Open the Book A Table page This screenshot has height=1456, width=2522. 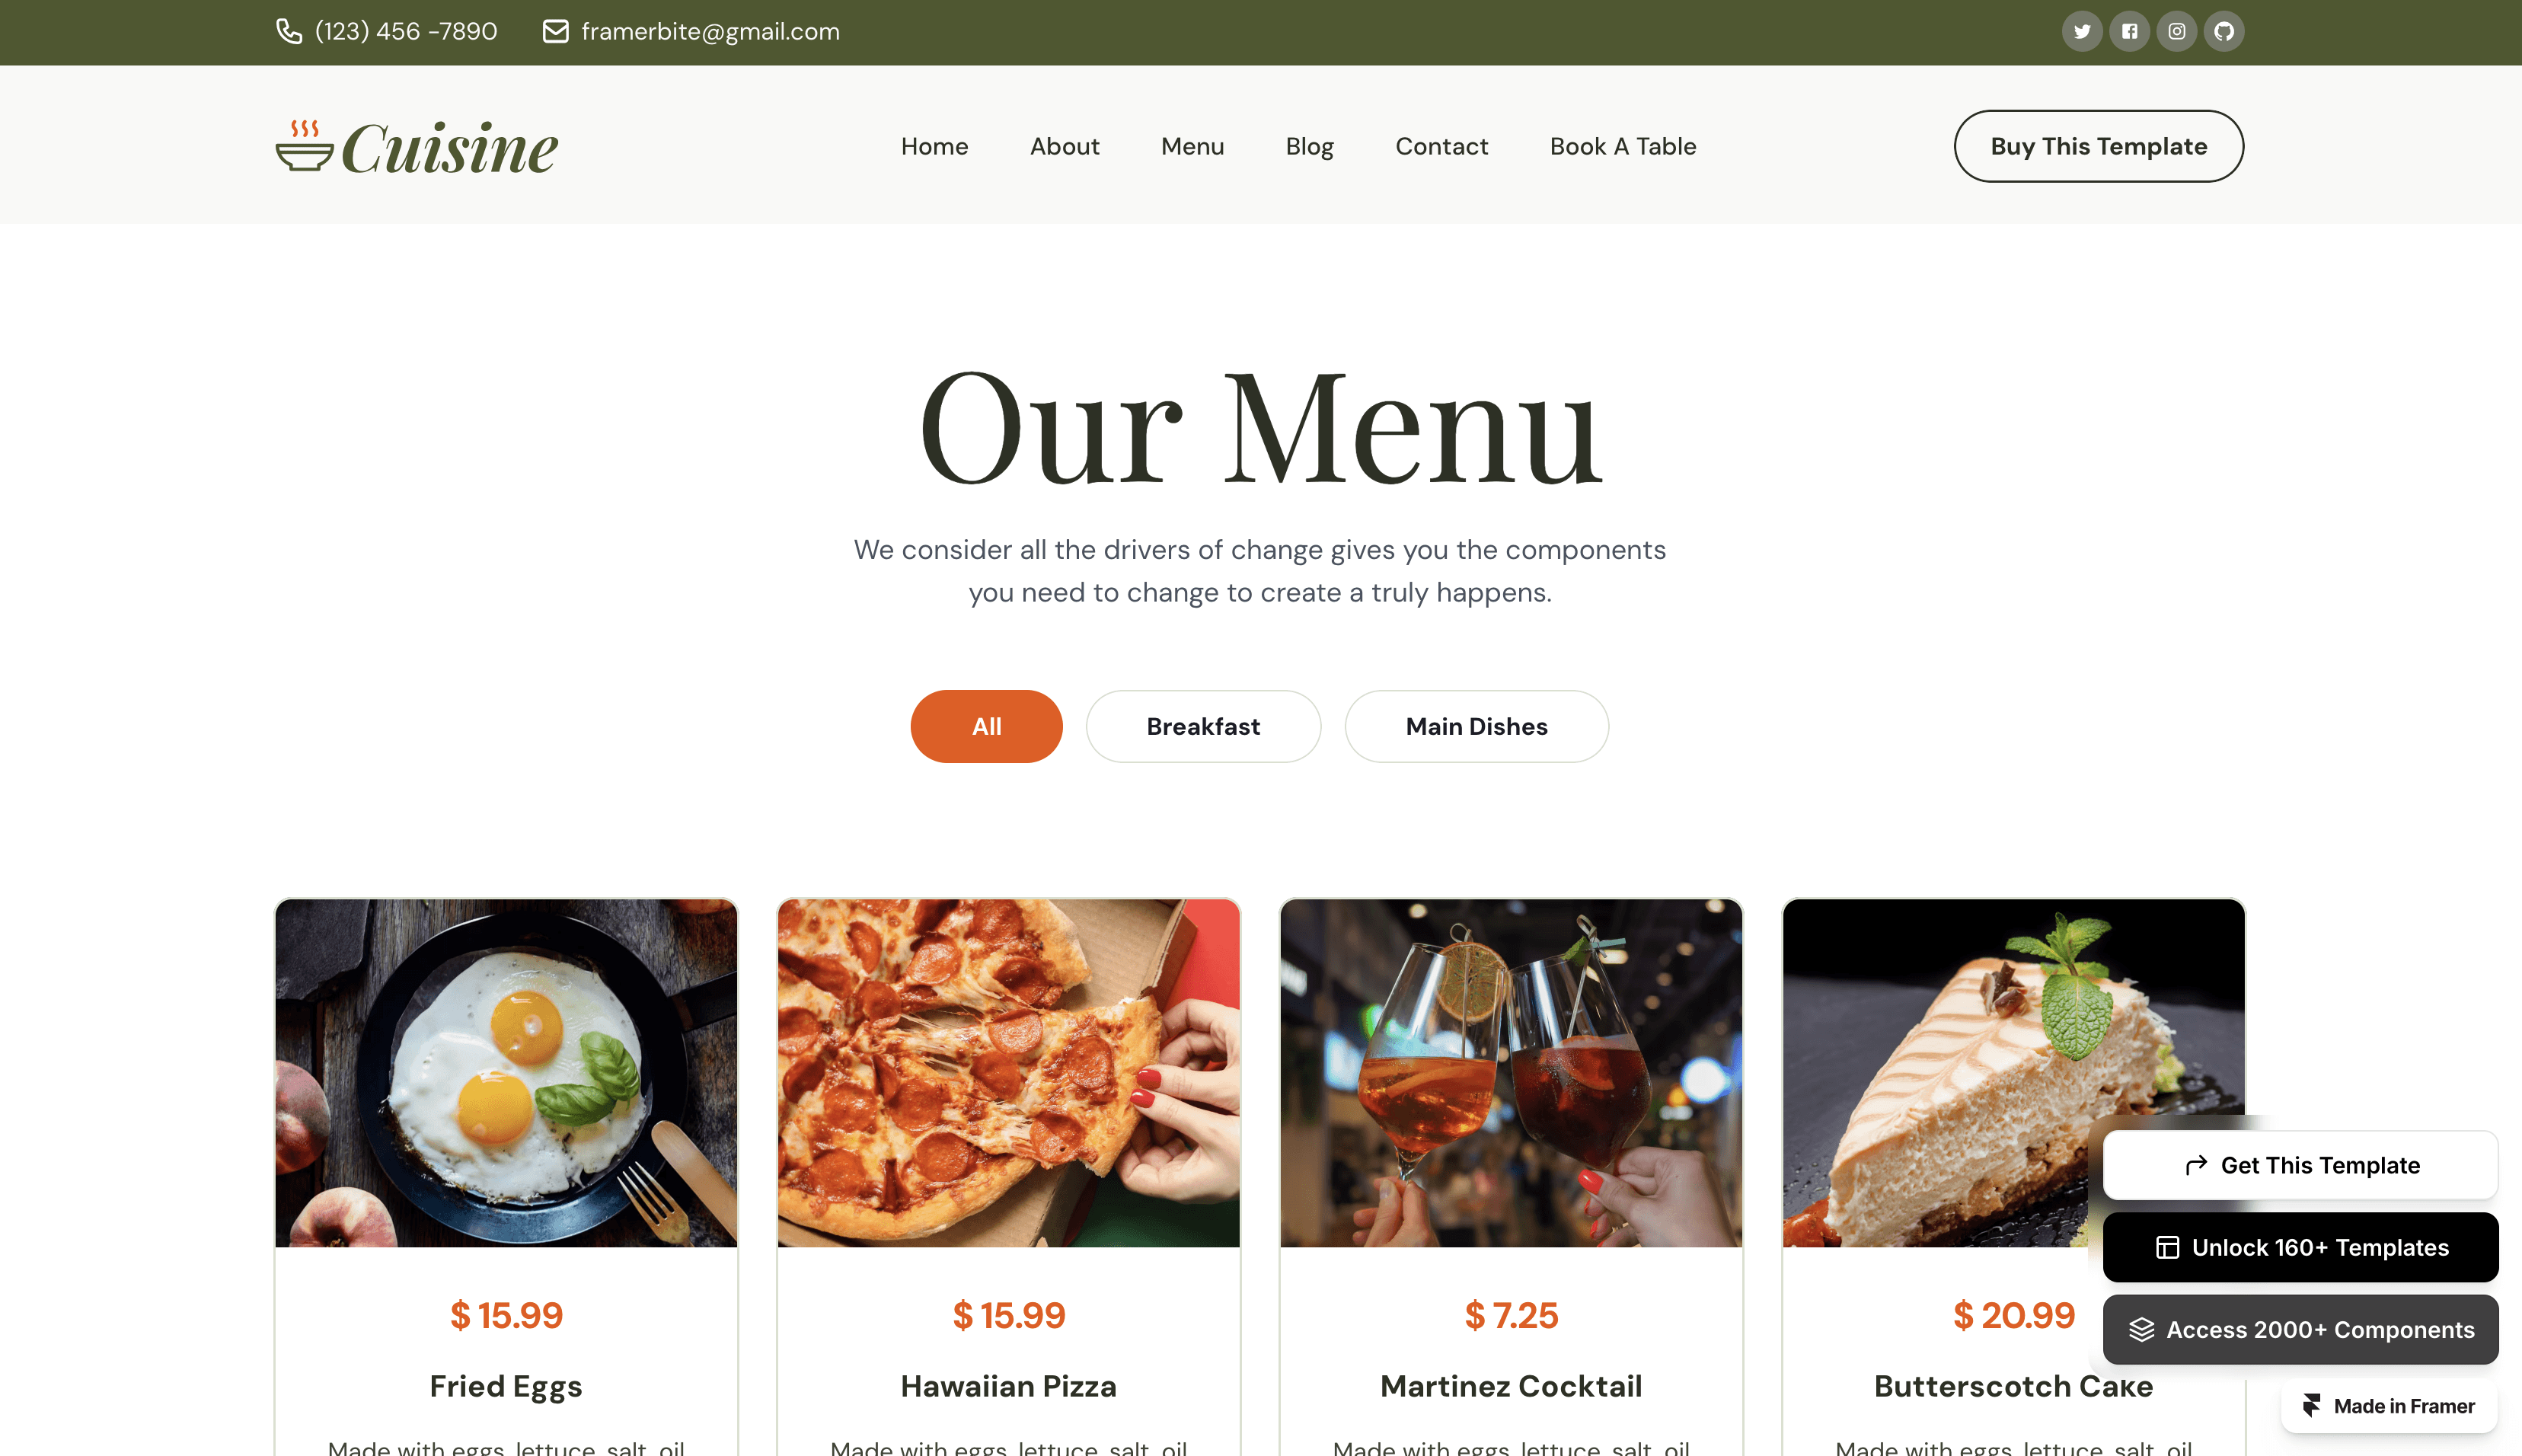pyautogui.click(x=1622, y=146)
